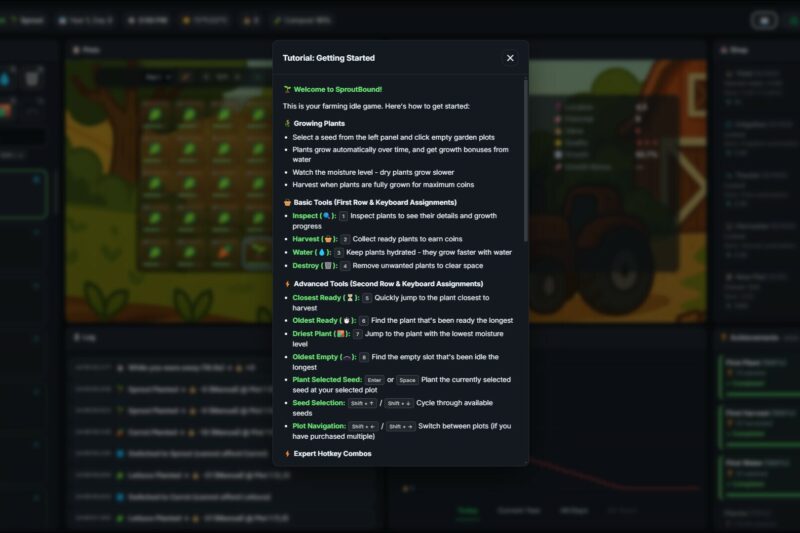Click the Space key badge in the tutorial
The height and width of the screenshot is (533, 800).
(407, 380)
